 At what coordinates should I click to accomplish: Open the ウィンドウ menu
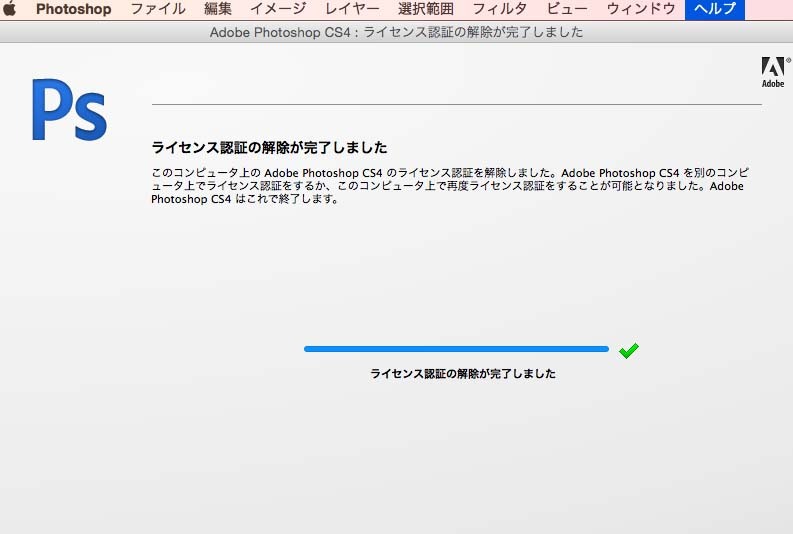(x=641, y=9)
